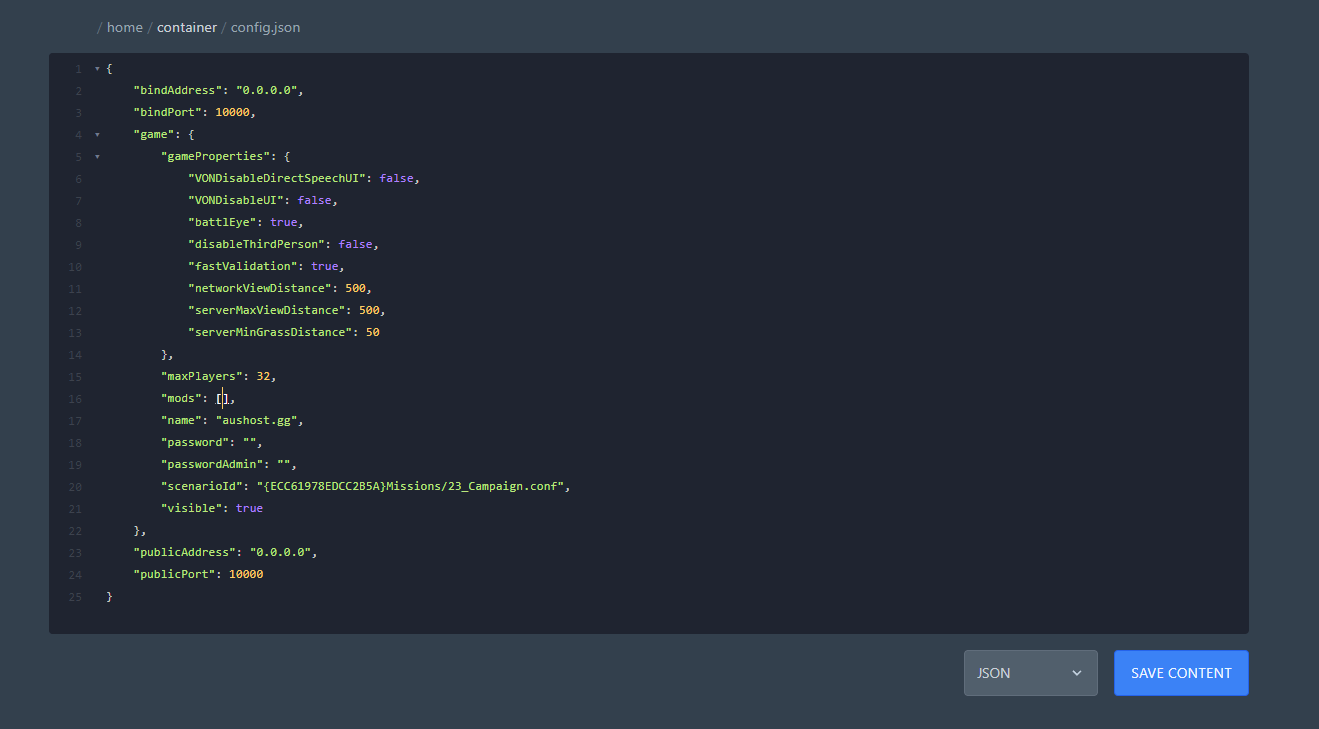
Task: Click the "battlEye" true value
Action: click(x=283, y=222)
